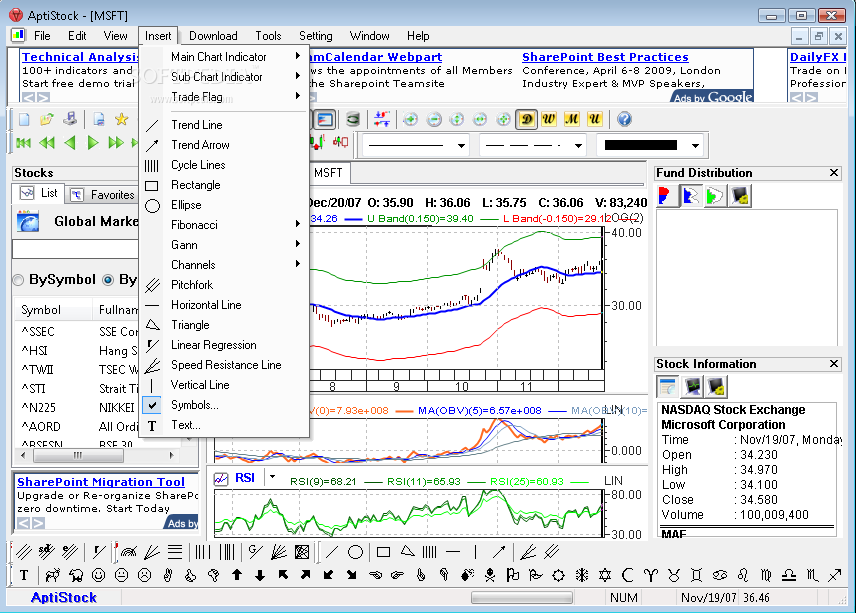Viewport: 856px width, 613px height.
Task: Select the rectangle drawing tool in bottom toolbar
Action: [x=383, y=552]
